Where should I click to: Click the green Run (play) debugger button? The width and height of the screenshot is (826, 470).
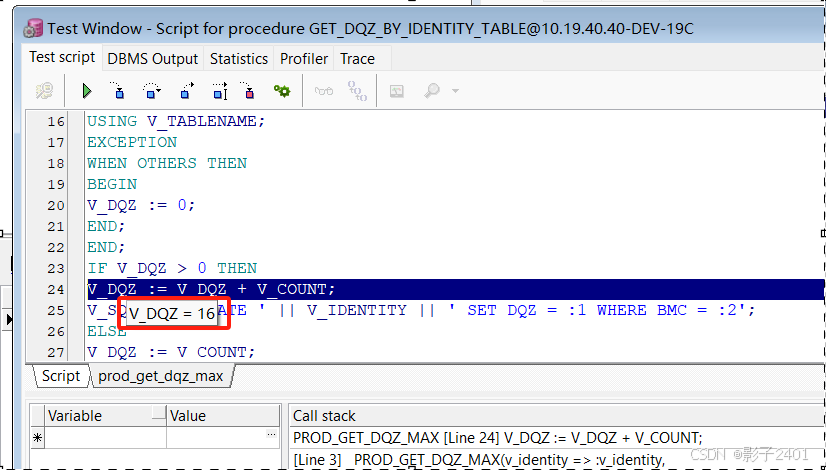(x=87, y=91)
